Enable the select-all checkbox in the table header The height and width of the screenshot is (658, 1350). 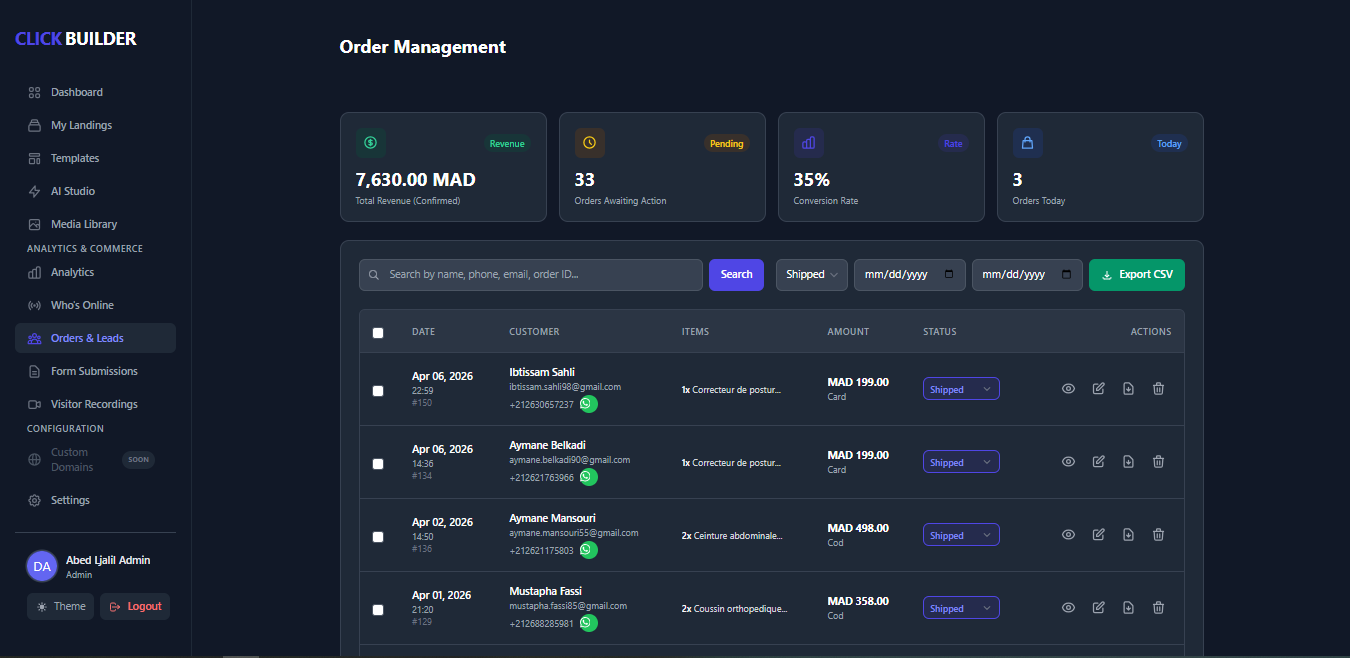coord(378,332)
